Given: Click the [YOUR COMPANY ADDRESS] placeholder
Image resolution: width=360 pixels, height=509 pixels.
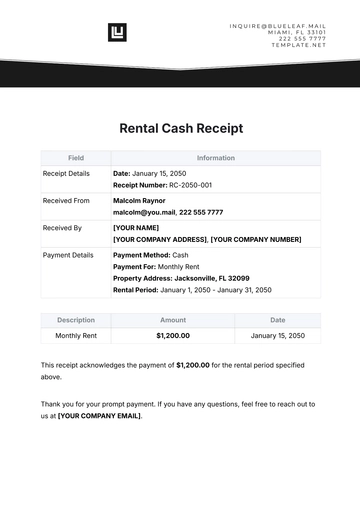Looking at the screenshot, I should (160, 240).
